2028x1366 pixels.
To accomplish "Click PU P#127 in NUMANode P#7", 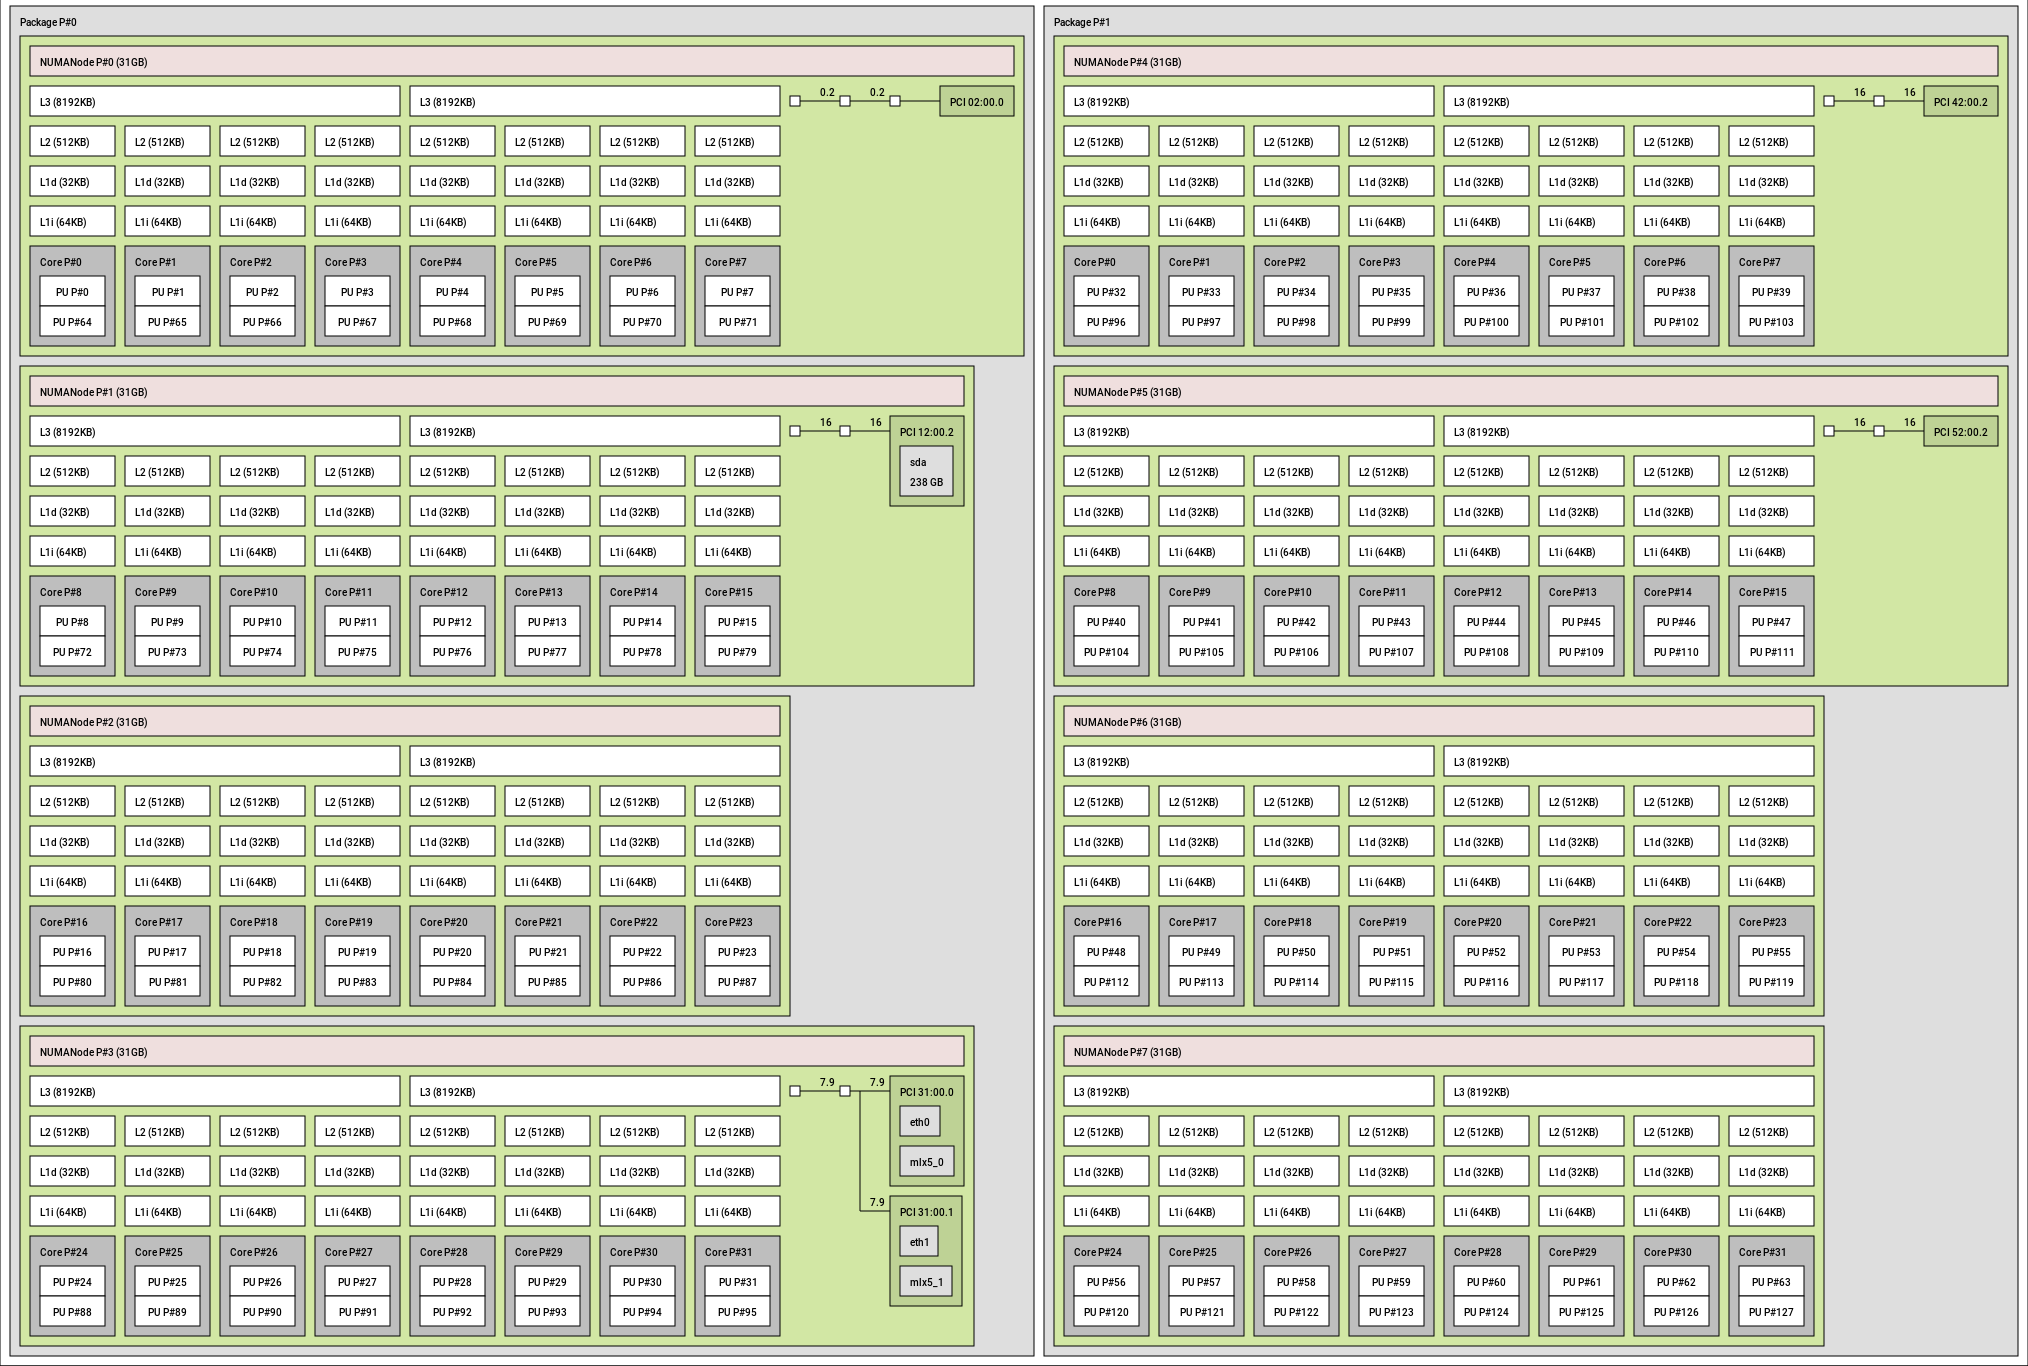I will pos(1770,1311).
